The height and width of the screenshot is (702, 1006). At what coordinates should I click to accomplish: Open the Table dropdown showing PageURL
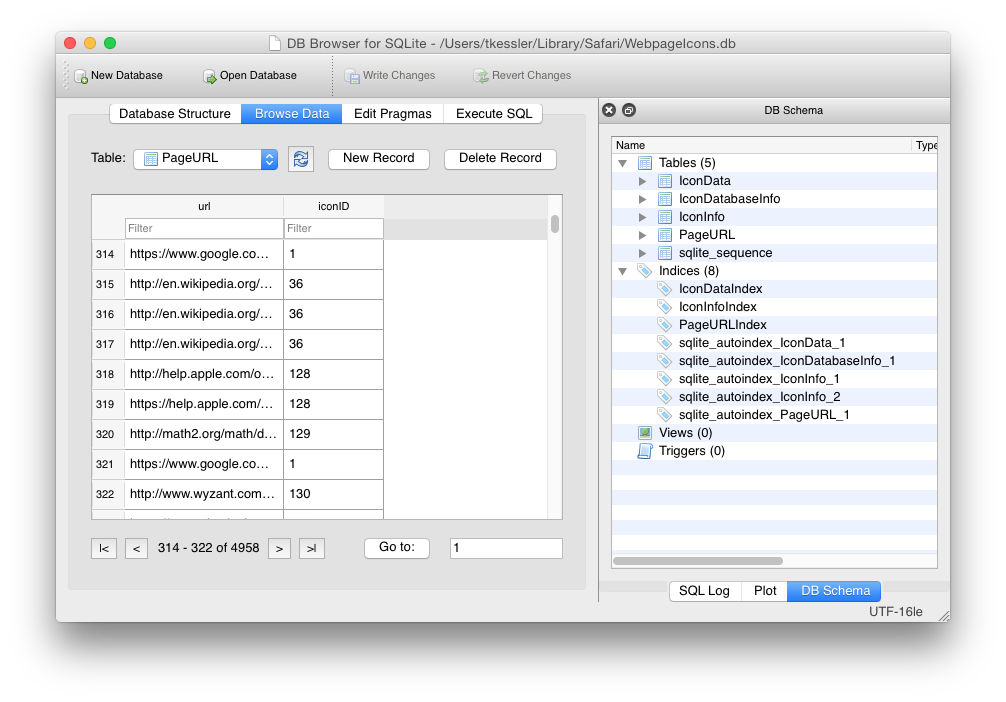tap(205, 158)
